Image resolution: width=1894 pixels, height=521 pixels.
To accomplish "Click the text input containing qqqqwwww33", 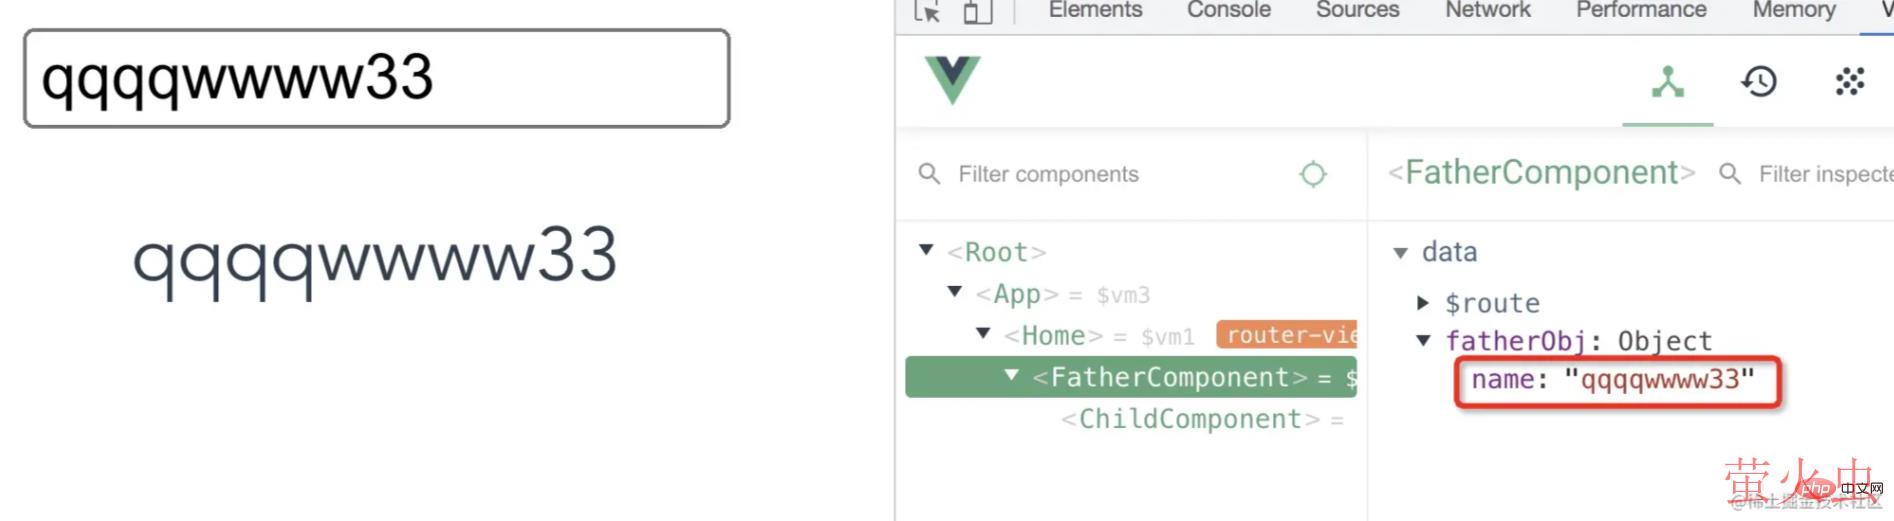I will pyautogui.click(x=376, y=78).
